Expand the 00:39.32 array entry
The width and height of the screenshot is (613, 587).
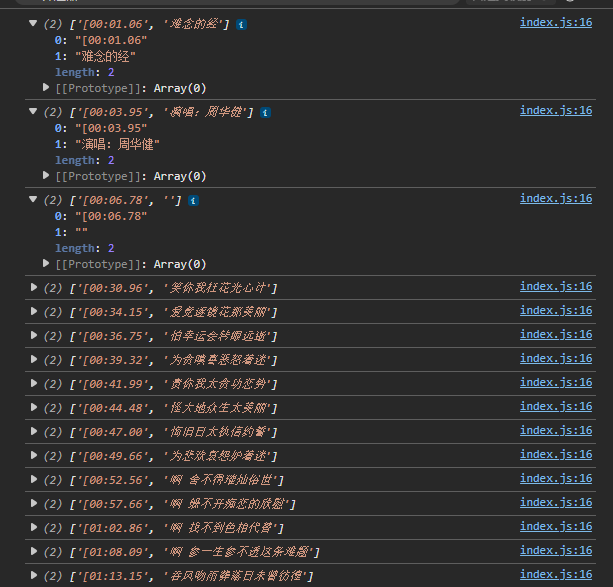click(34, 359)
